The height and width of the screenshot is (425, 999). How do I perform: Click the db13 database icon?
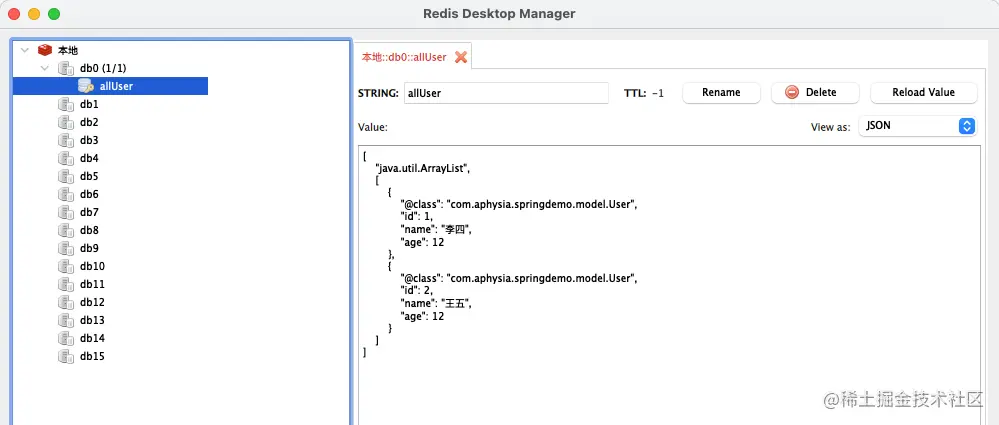pyautogui.click(x=66, y=320)
